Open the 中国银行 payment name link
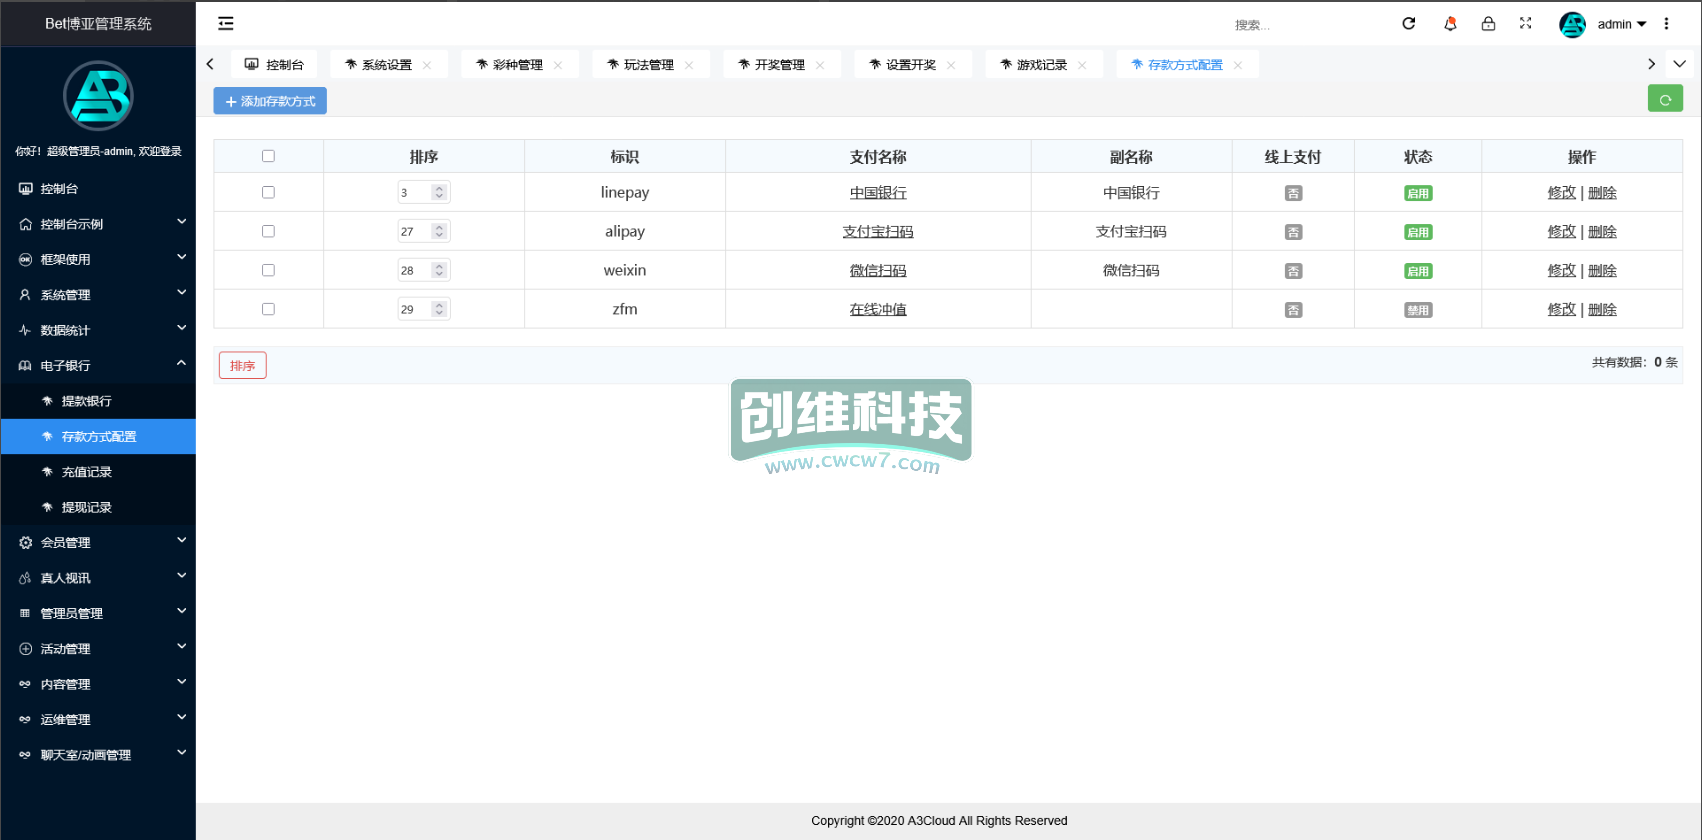Image resolution: width=1702 pixels, height=840 pixels. click(x=878, y=192)
